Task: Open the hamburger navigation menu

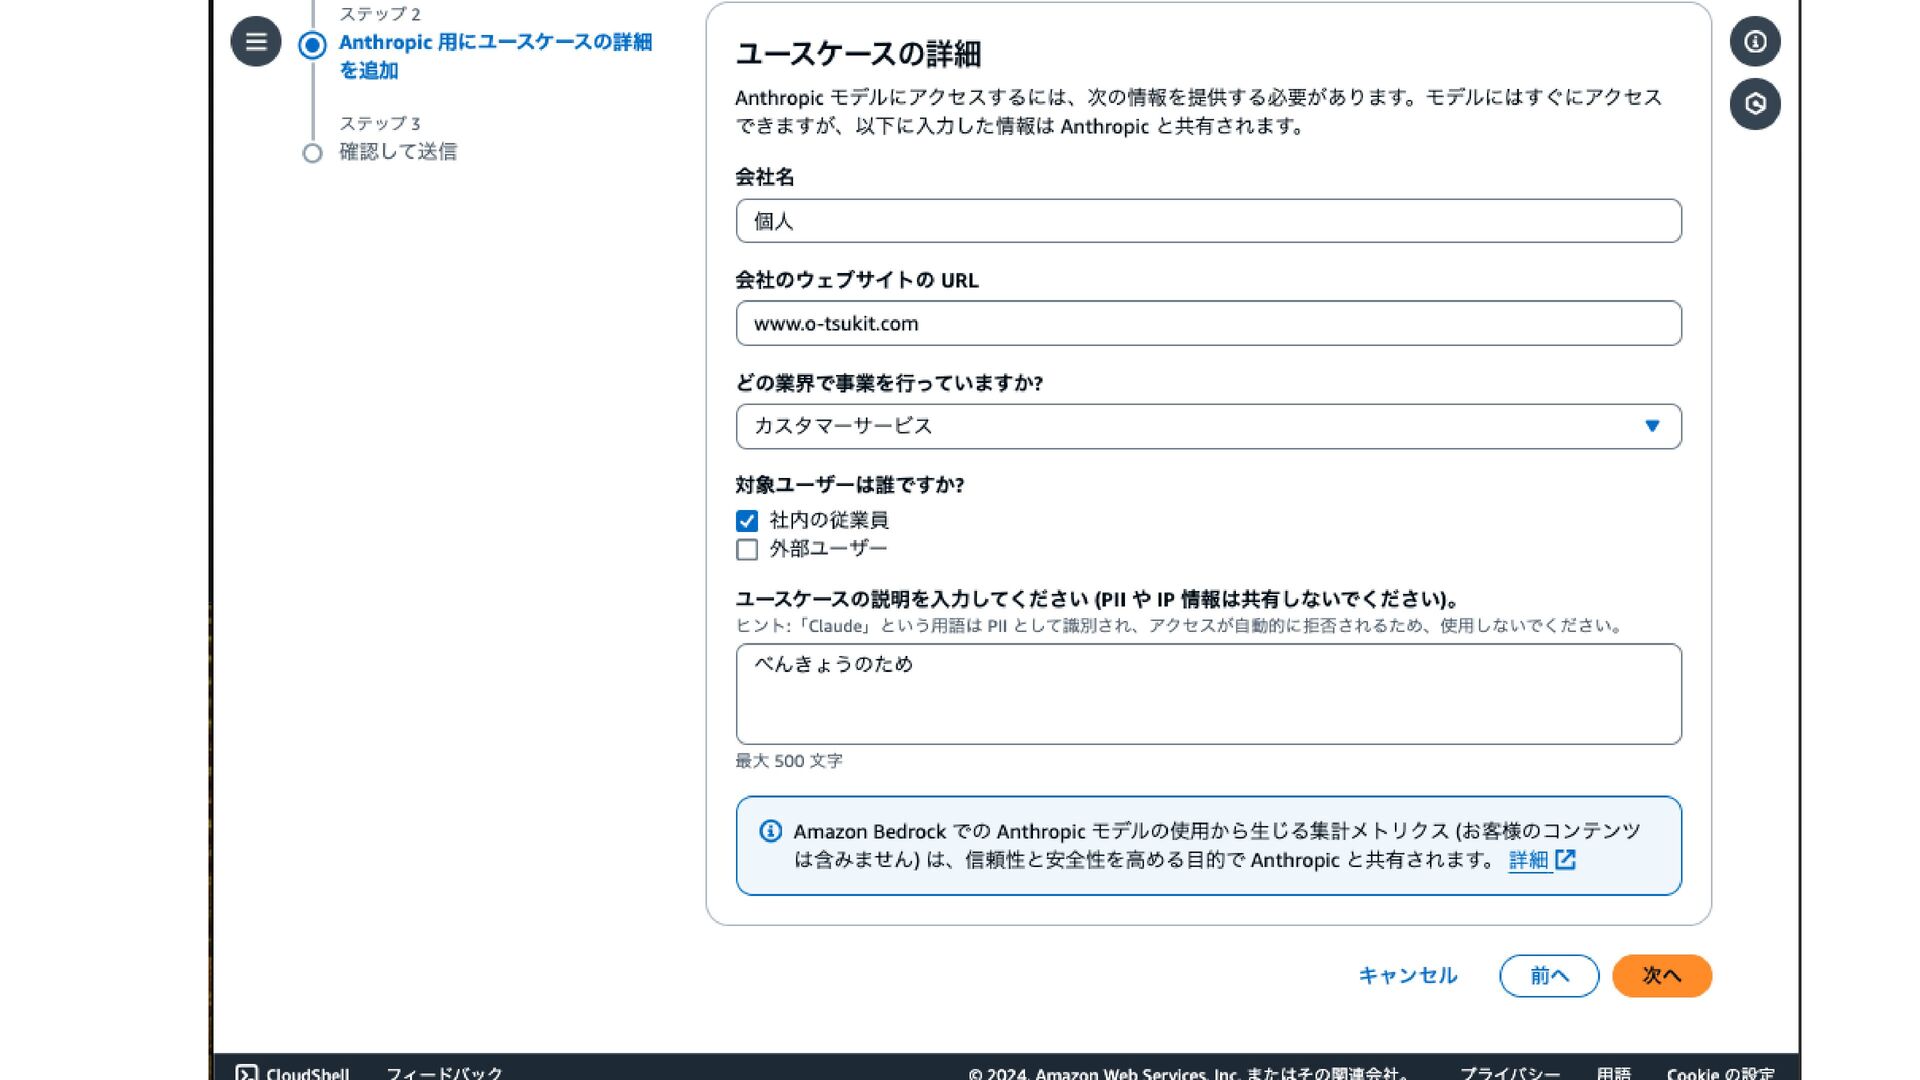Action: tap(256, 42)
